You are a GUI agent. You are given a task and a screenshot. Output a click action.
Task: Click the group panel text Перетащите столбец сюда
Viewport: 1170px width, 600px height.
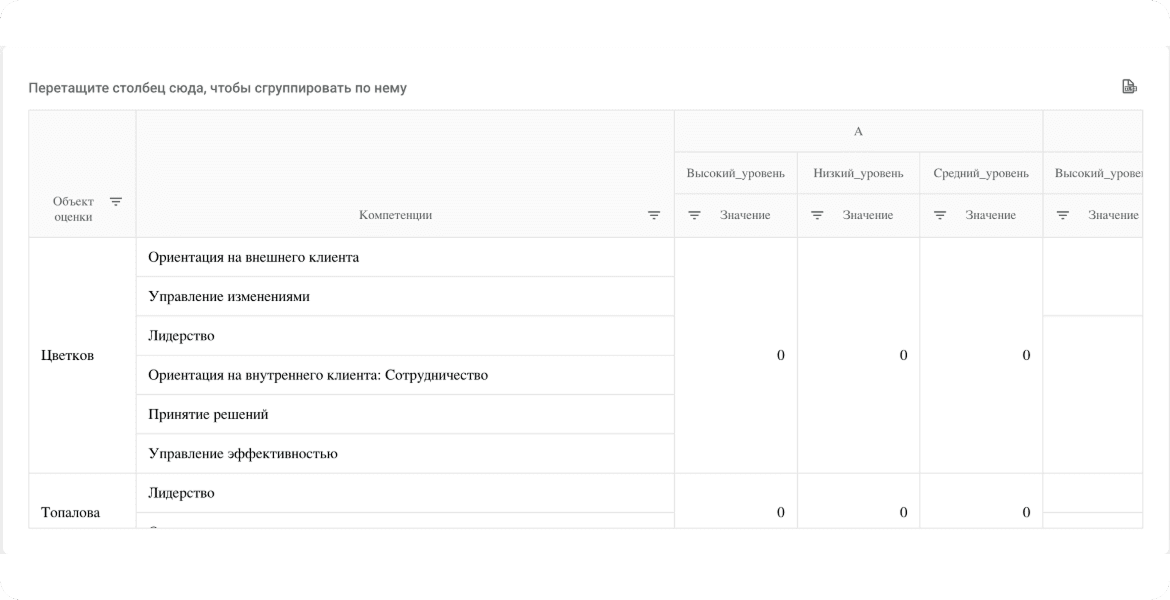pos(217,88)
